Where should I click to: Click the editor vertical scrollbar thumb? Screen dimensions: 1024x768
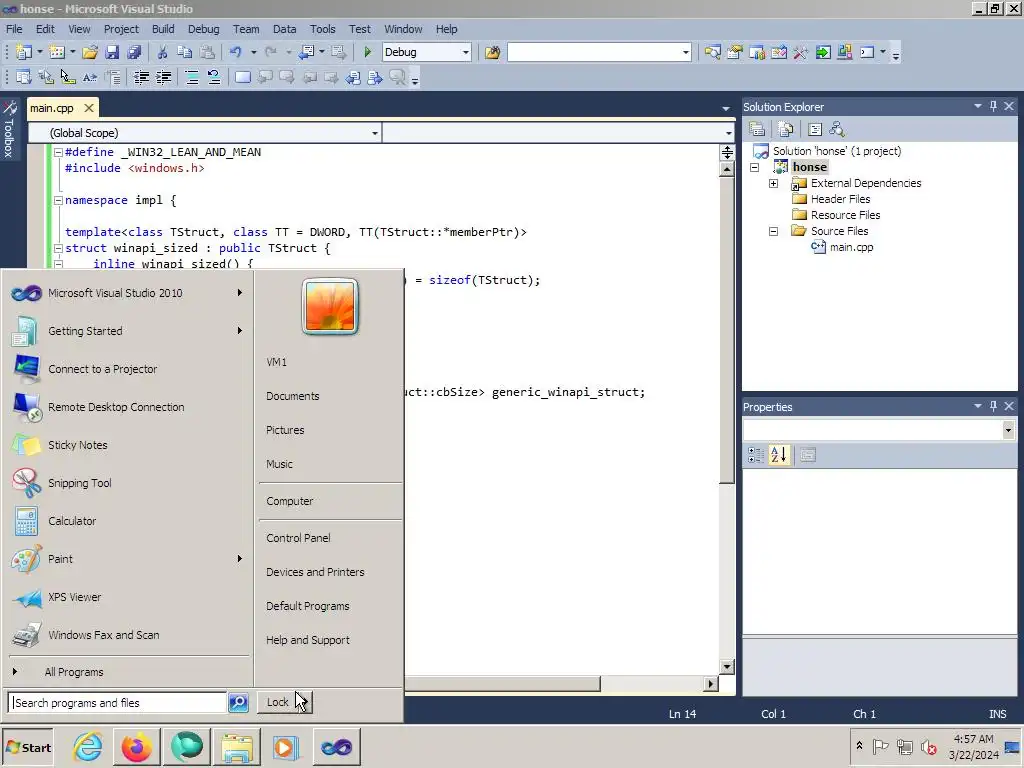point(727,330)
